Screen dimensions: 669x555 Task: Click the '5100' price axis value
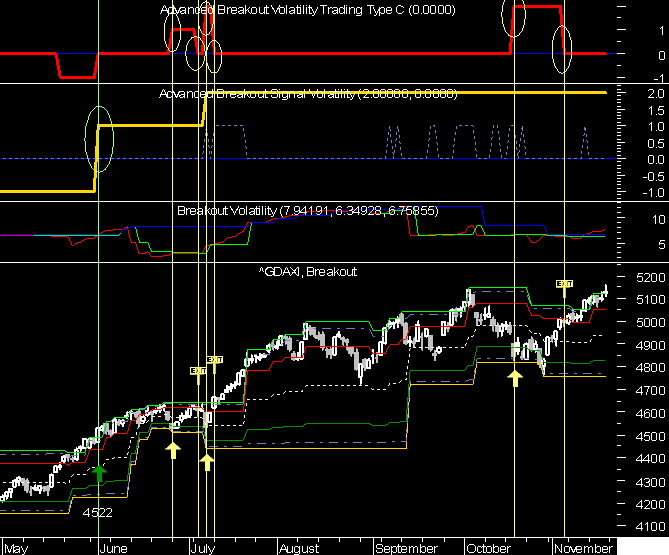click(x=651, y=300)
